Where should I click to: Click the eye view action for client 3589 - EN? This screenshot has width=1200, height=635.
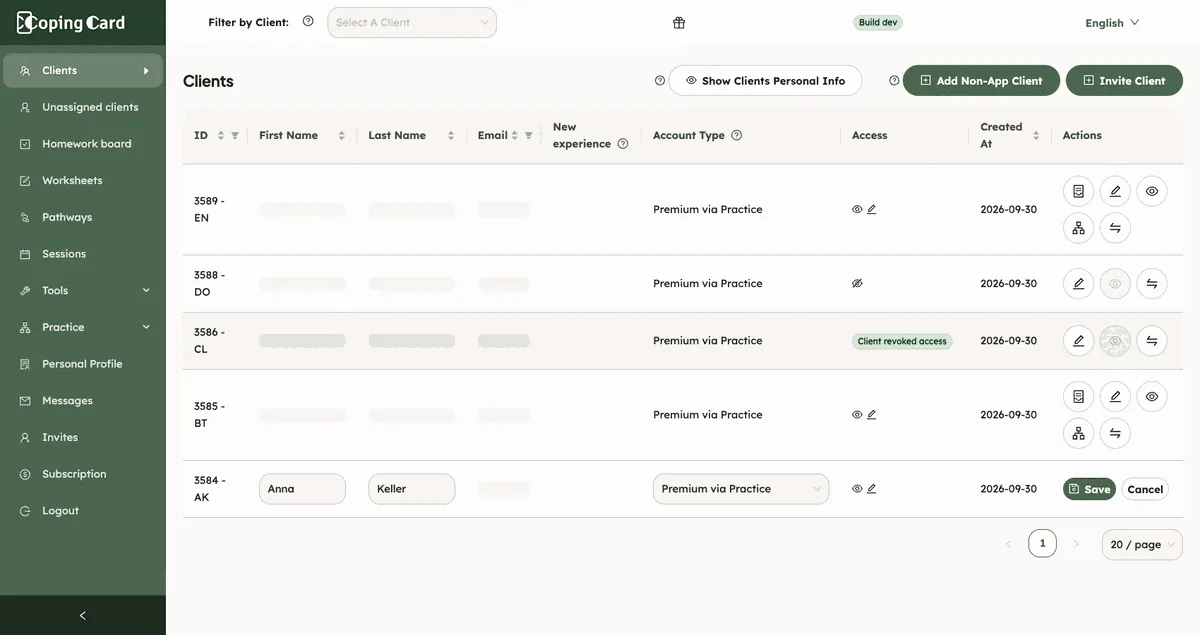1152,191
